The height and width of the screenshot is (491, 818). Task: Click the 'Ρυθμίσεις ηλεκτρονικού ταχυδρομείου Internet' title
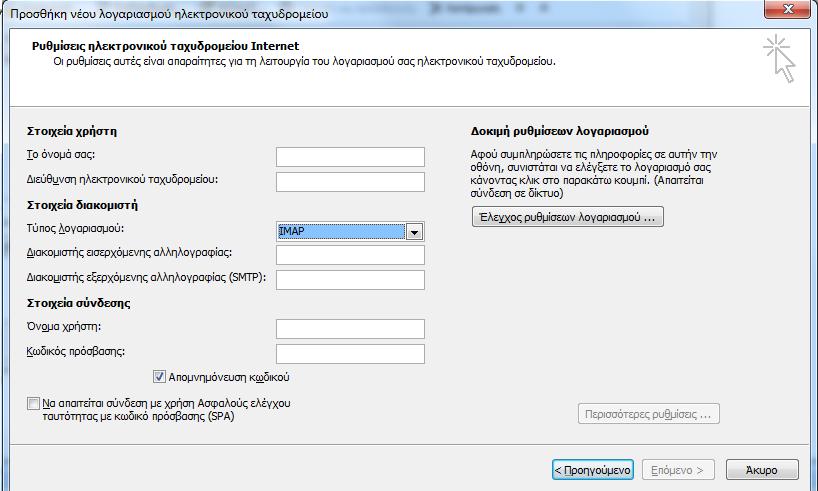point(166,46)
